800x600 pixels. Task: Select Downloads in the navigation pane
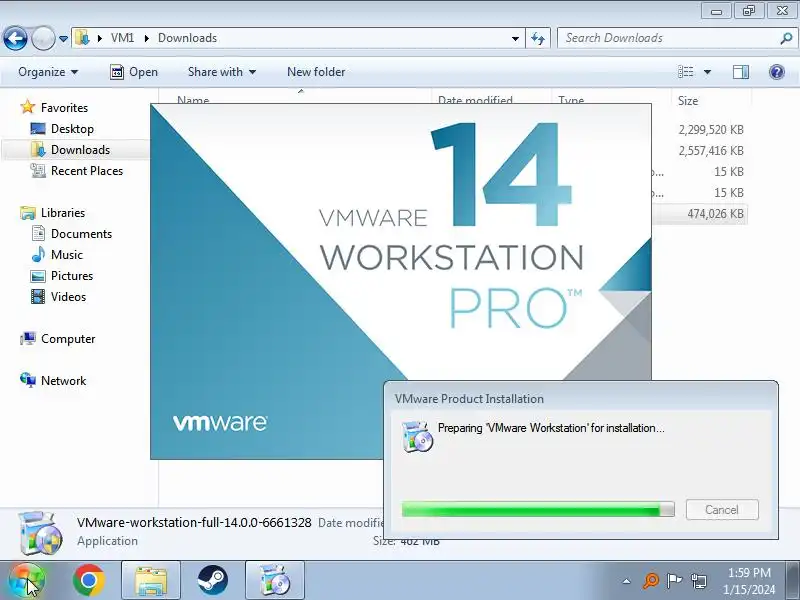click(x=80, y=149)
